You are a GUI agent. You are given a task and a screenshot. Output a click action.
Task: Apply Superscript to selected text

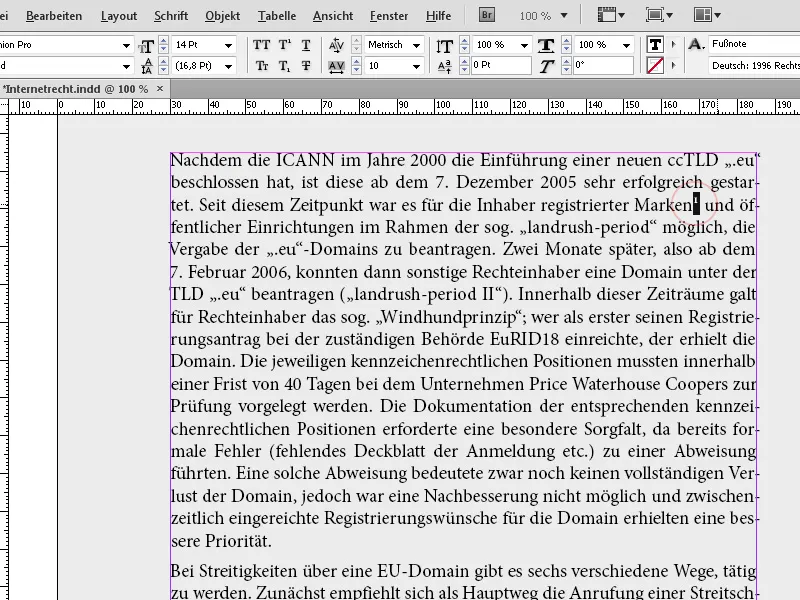click(x=283, y=44)
